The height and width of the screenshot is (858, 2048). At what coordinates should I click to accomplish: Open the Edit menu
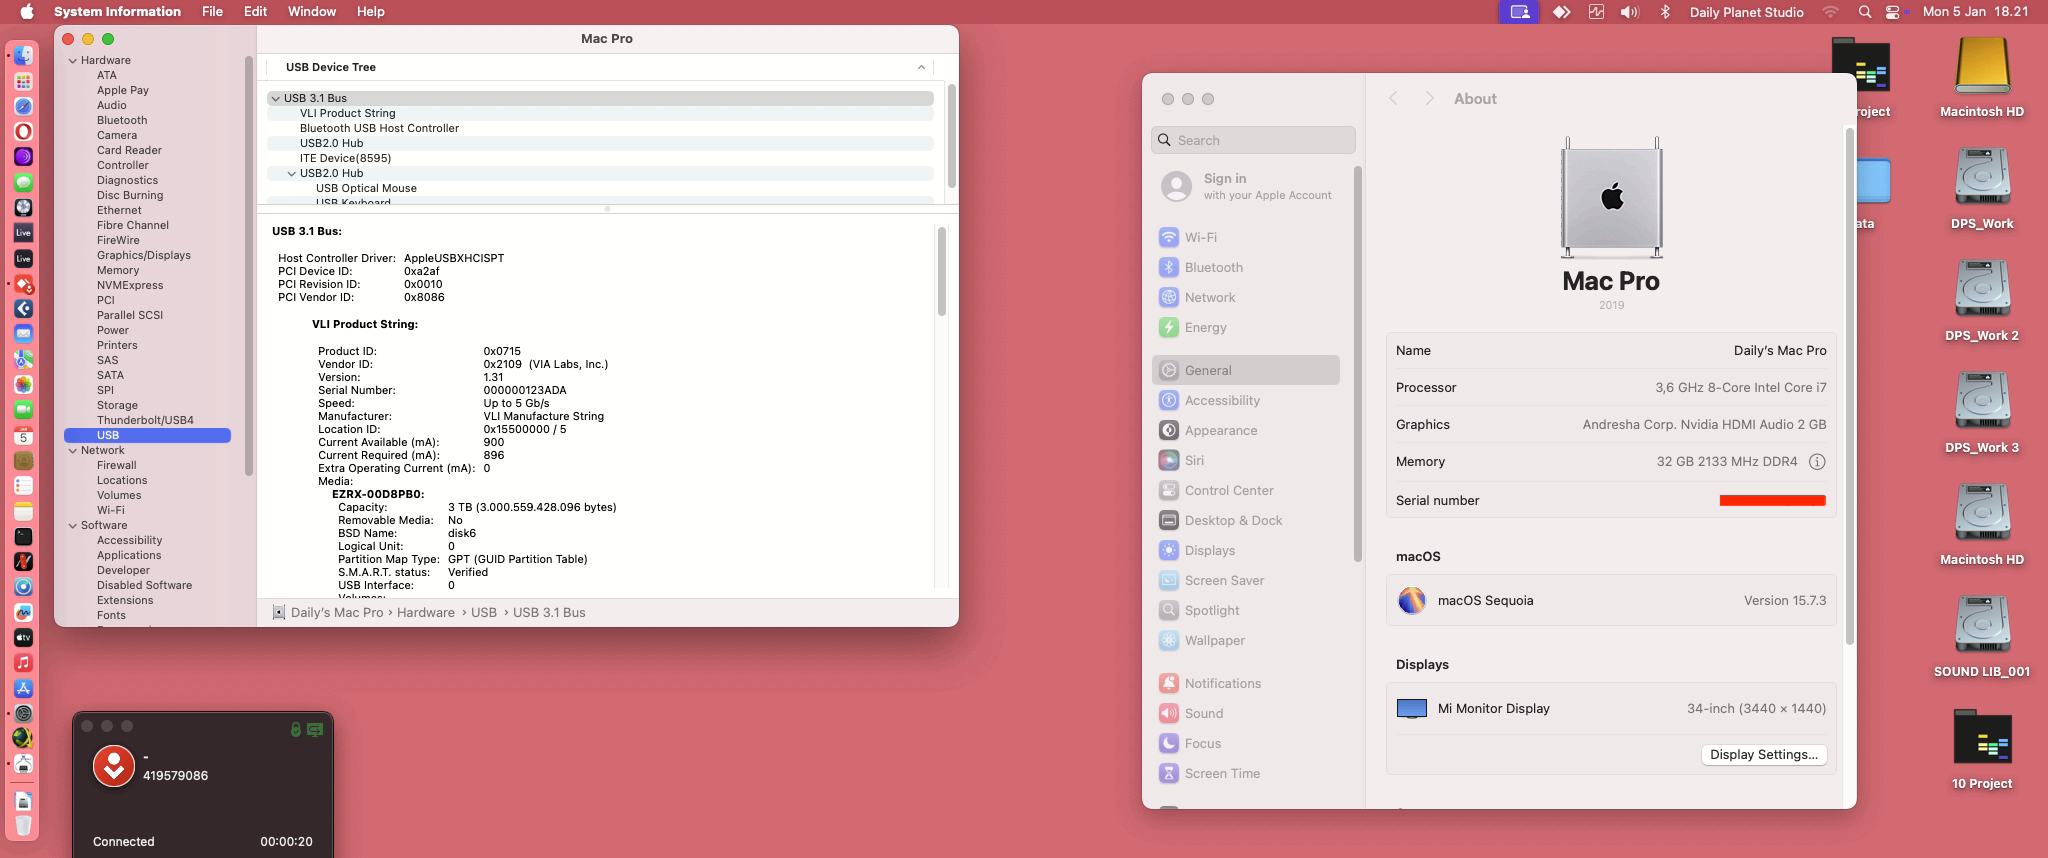tap(255, 12)
